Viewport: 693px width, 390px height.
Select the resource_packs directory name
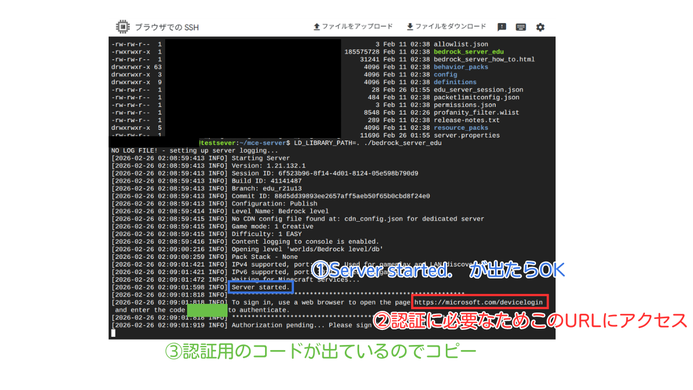(x=461, y=128)
